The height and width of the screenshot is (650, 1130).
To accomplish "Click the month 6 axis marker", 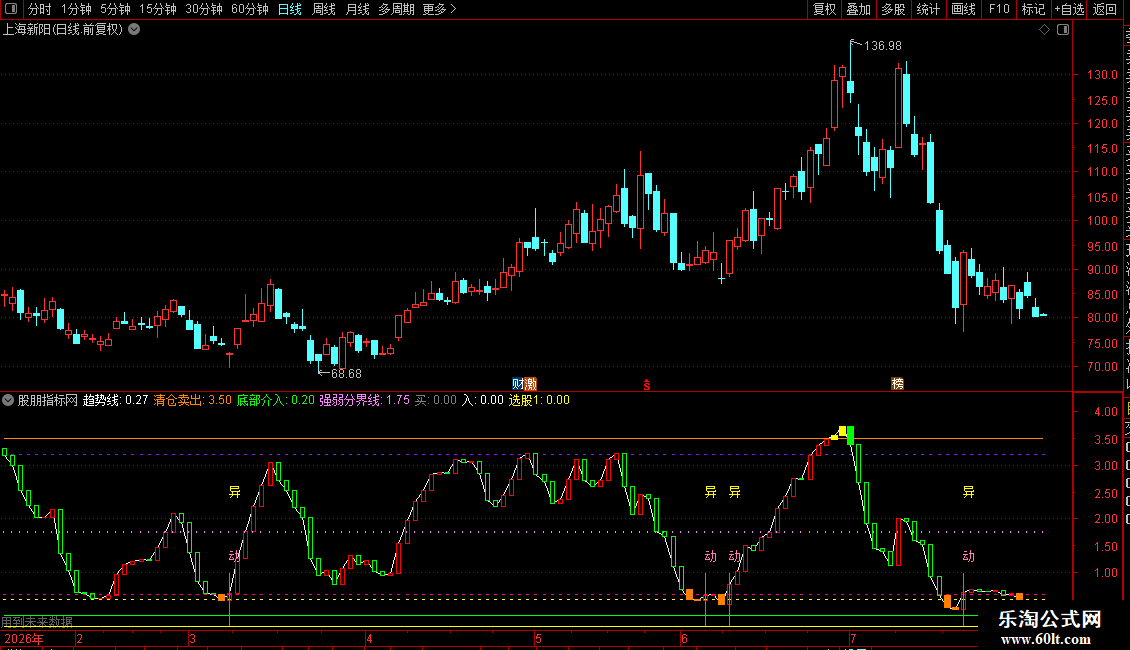I will pyautogui.click(x=684, y=638).
